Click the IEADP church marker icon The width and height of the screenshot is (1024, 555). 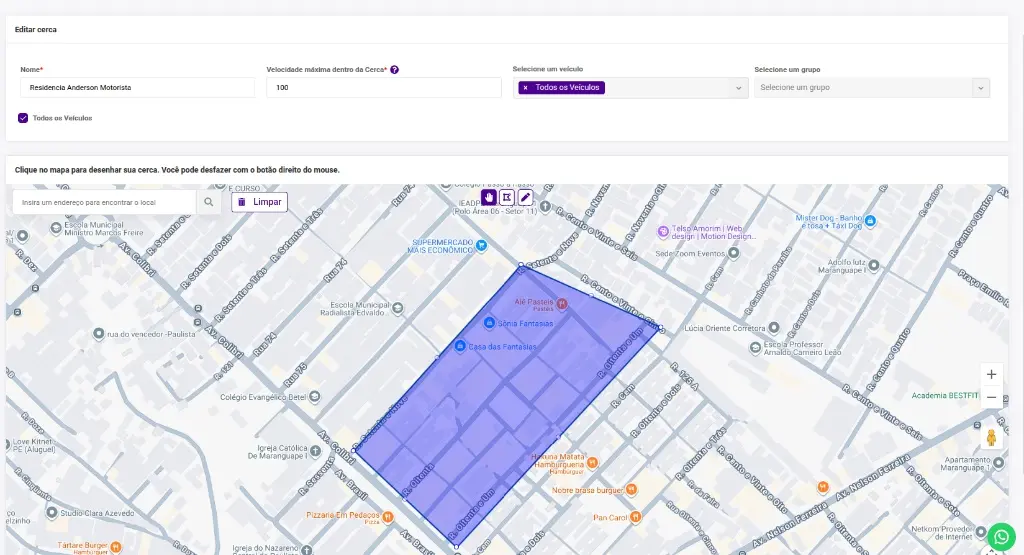coord(545,206)
